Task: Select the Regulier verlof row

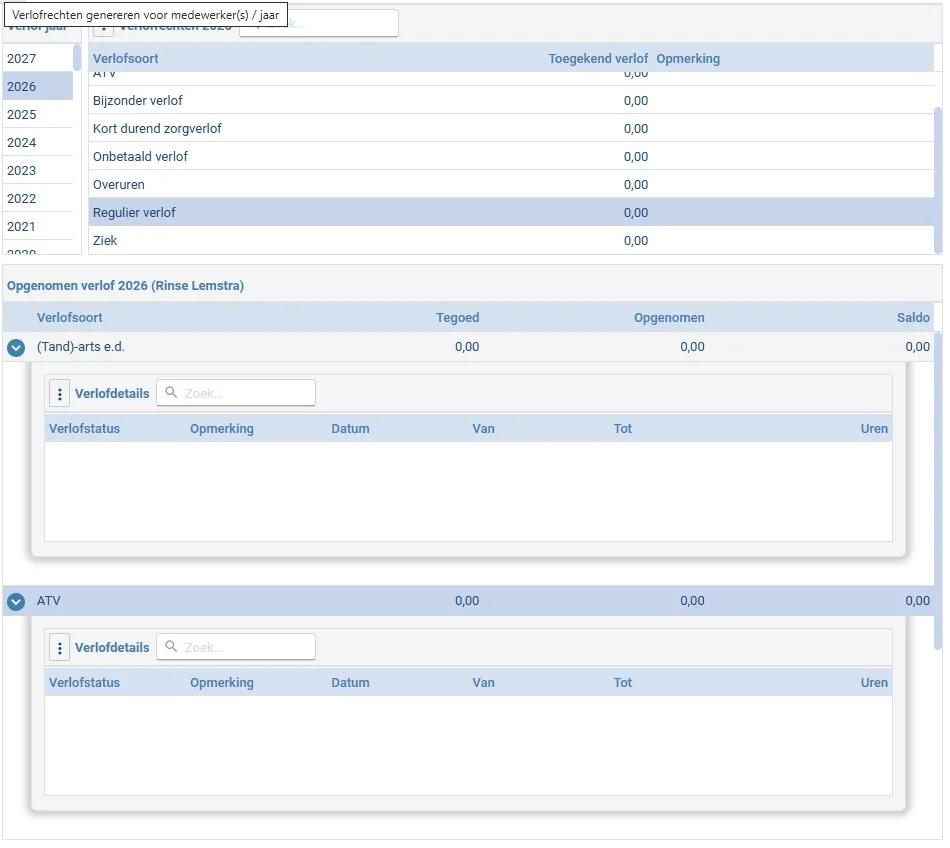Action: point(511,213)
